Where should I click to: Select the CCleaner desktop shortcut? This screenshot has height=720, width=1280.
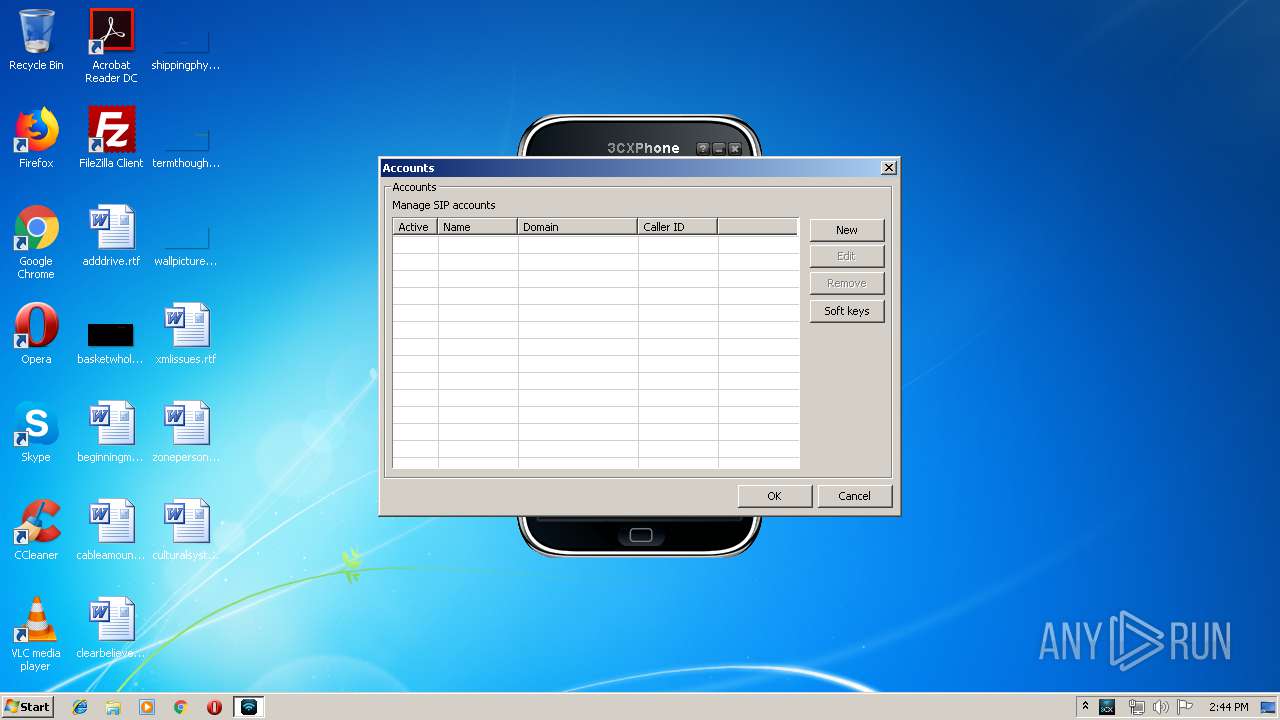(x=36, y=531)
